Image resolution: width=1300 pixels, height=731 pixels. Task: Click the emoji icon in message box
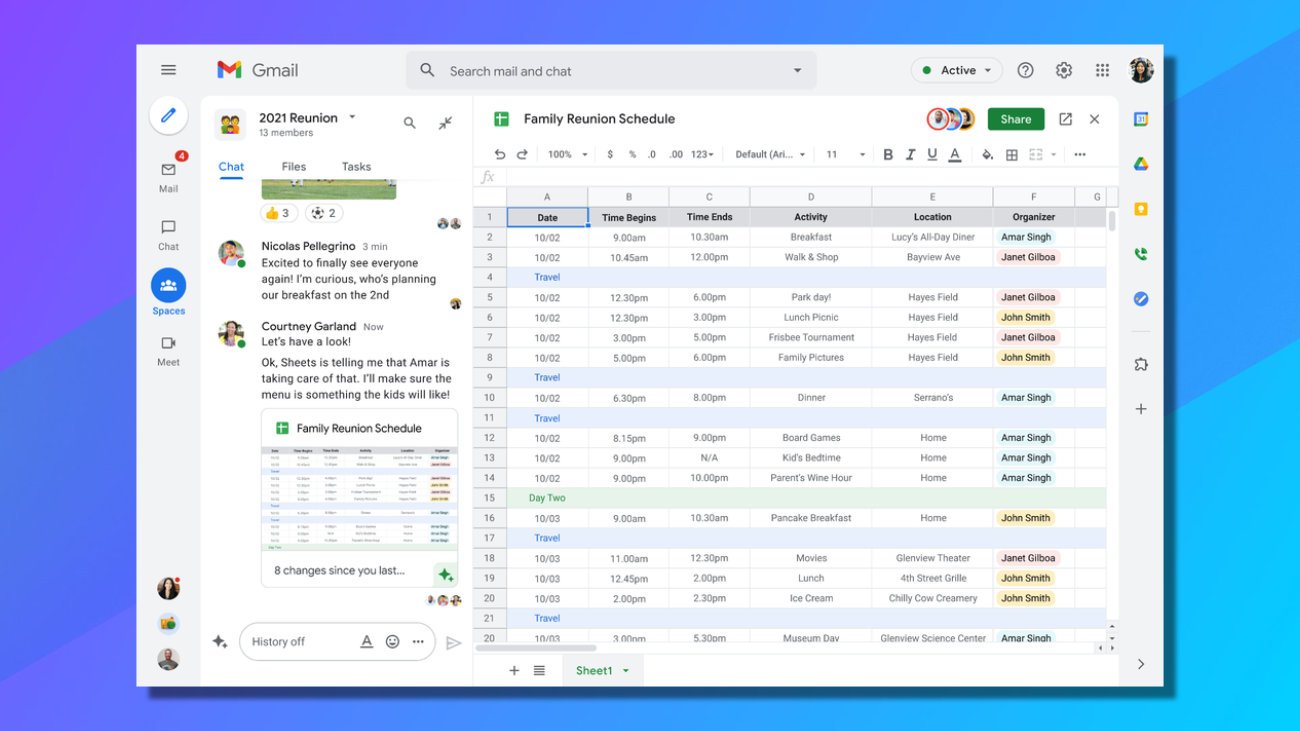[x=393, y=642]
